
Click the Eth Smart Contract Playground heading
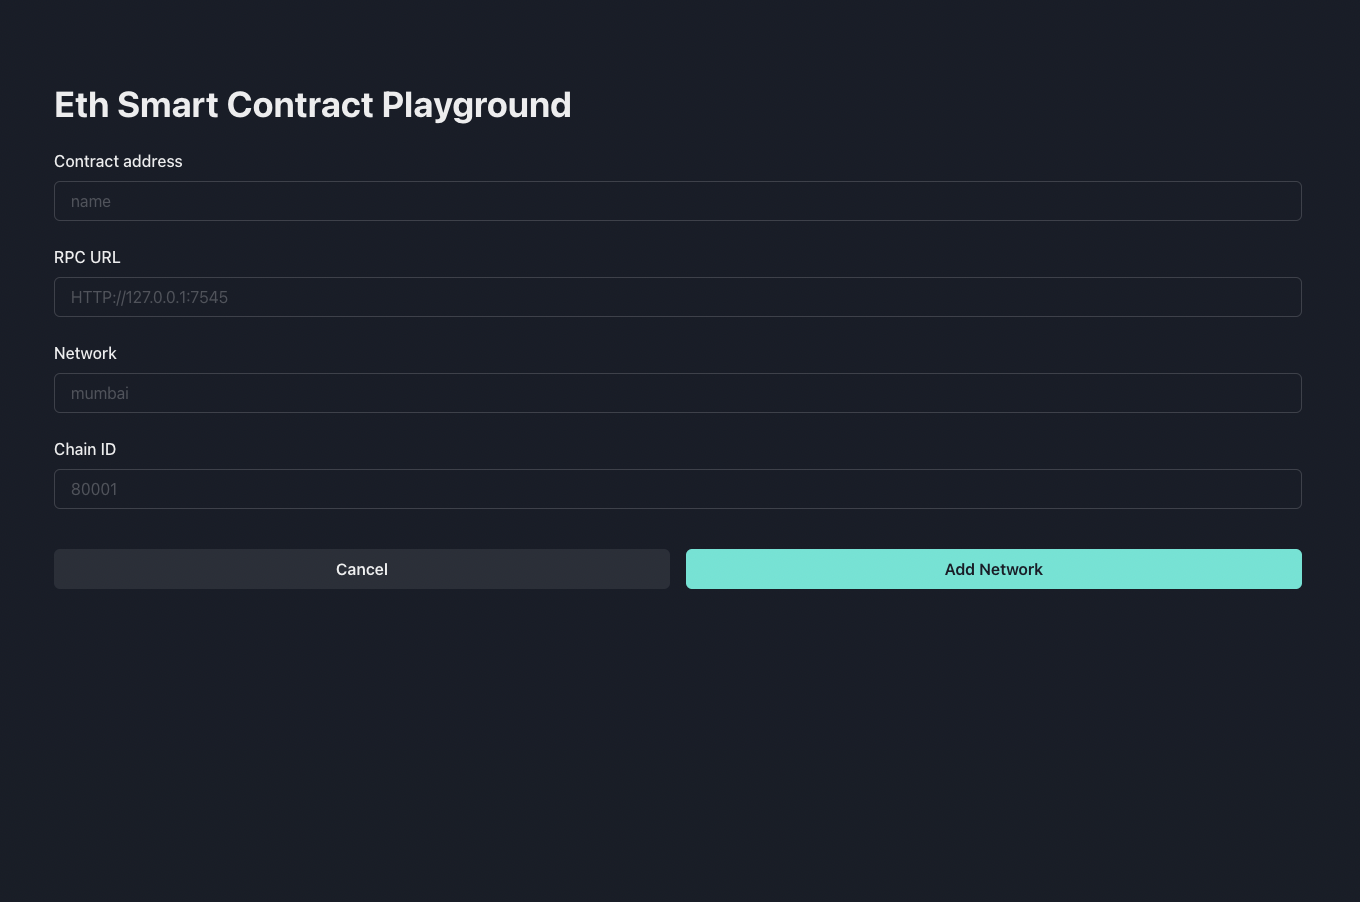(x=313, y=104)
